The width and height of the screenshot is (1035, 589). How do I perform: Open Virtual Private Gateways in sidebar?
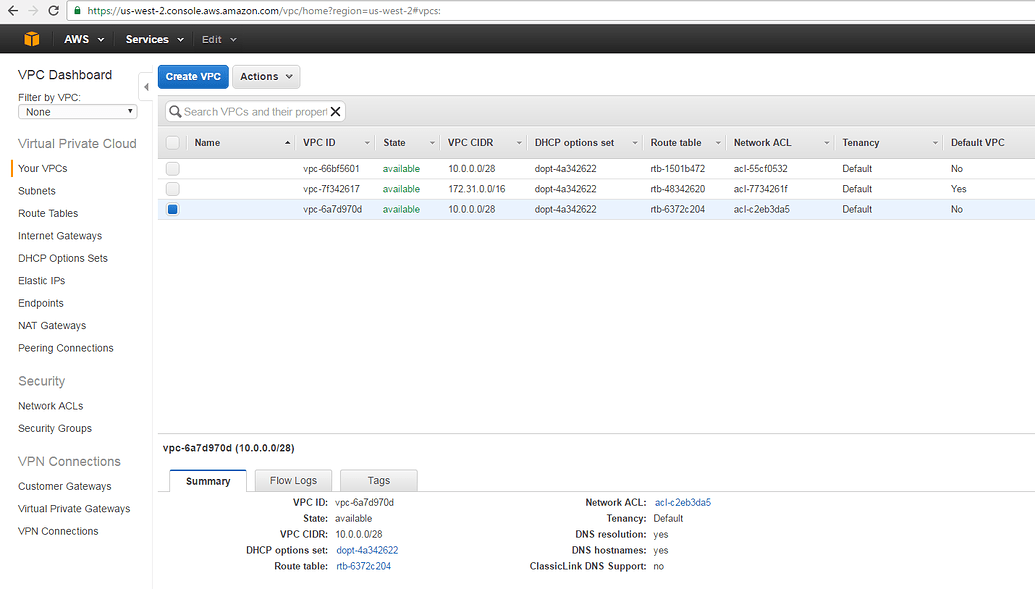coord(74,508)
